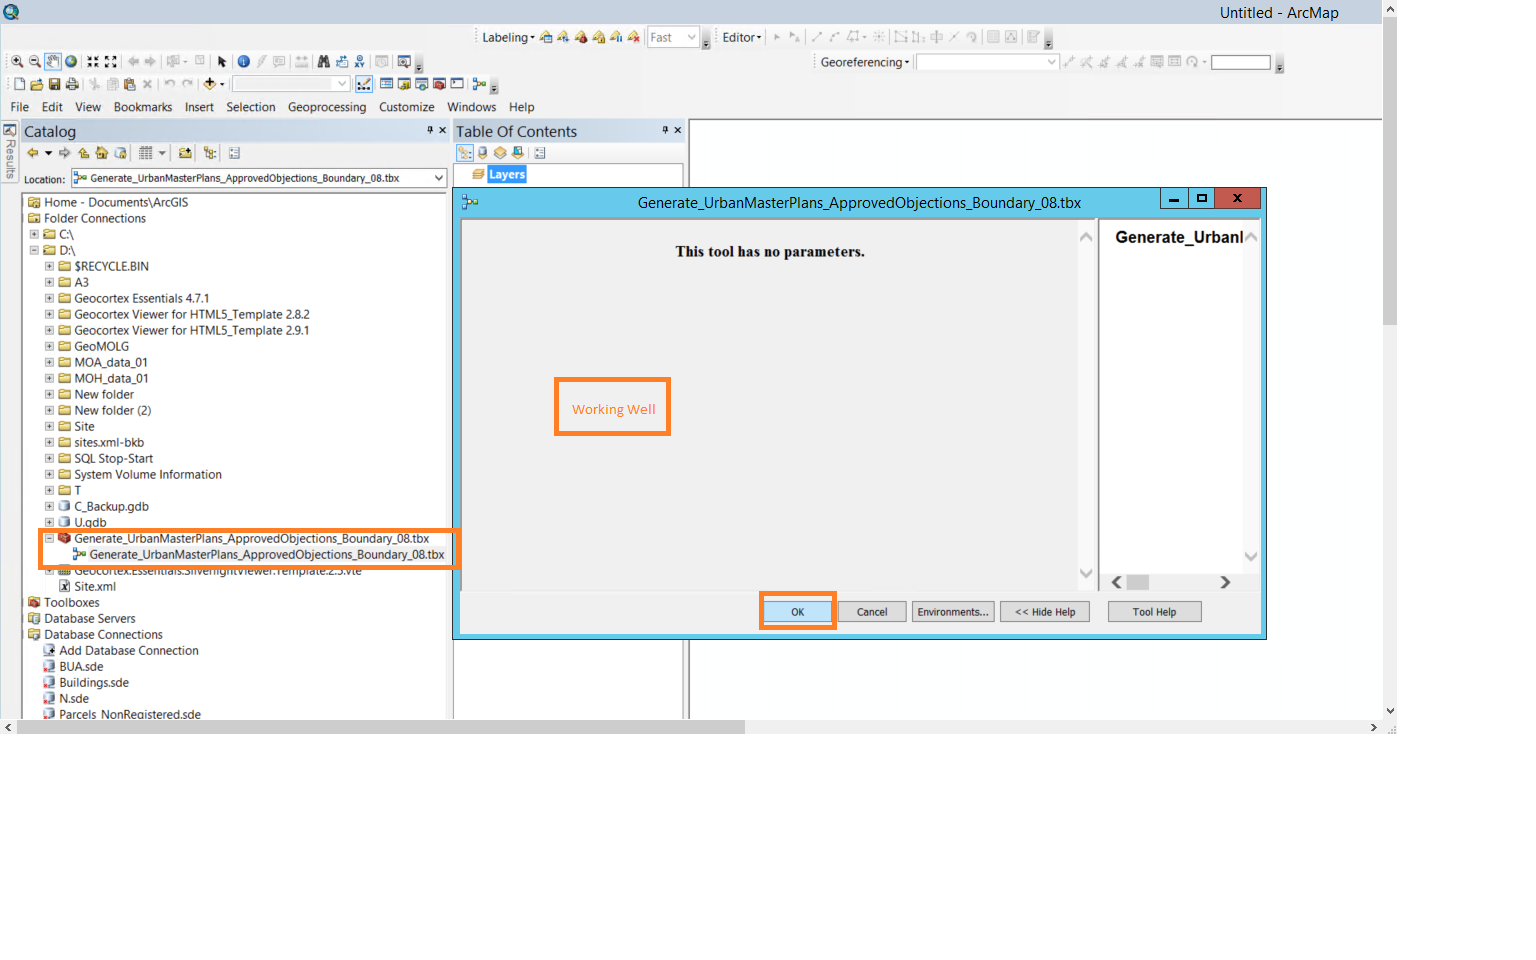List layers by selection

pos(518,153)
